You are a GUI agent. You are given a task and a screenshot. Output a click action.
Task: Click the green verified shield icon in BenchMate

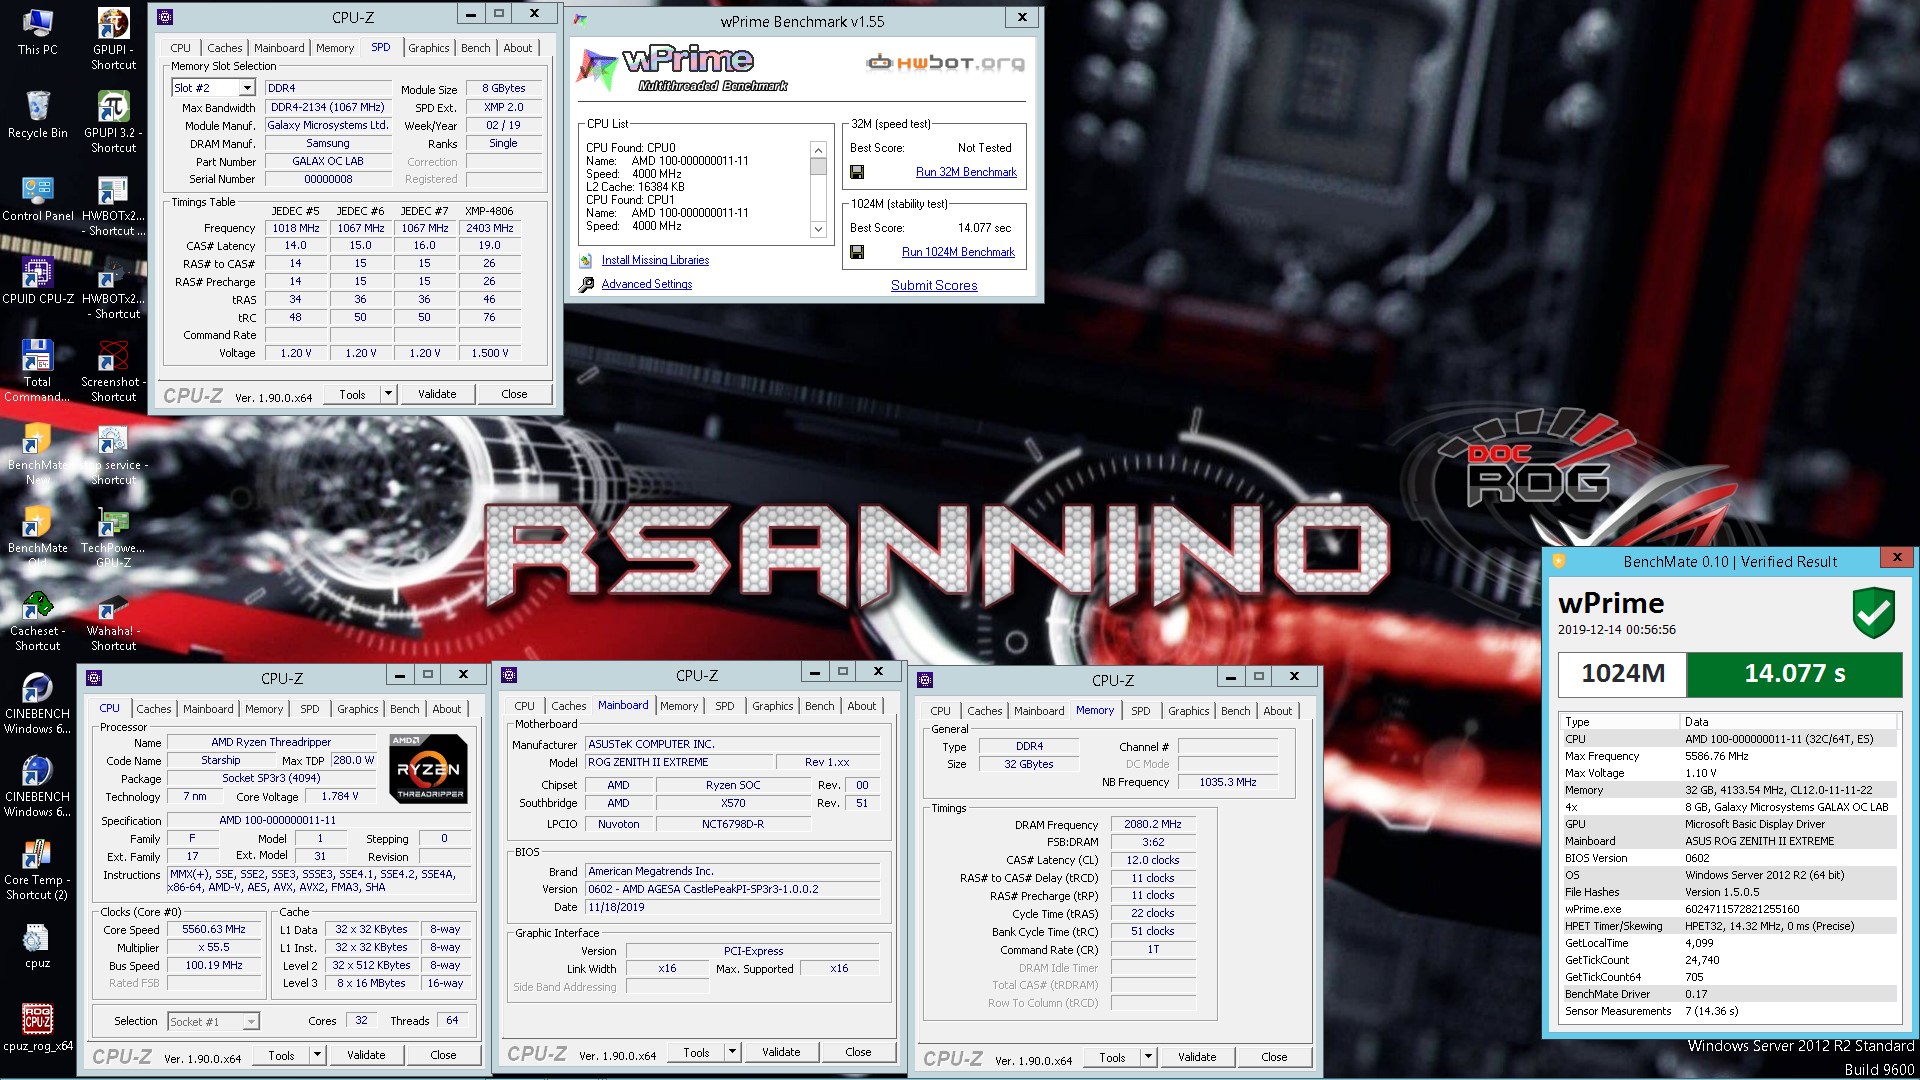coord(1873,612)
